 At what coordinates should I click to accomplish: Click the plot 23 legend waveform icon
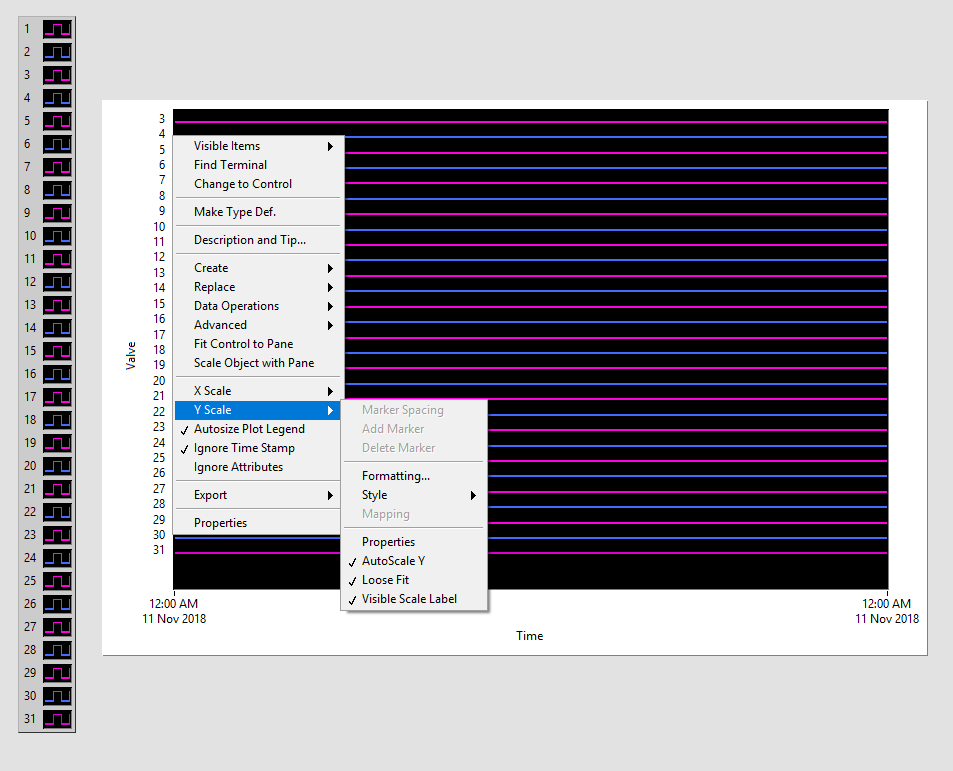(57, 535)
